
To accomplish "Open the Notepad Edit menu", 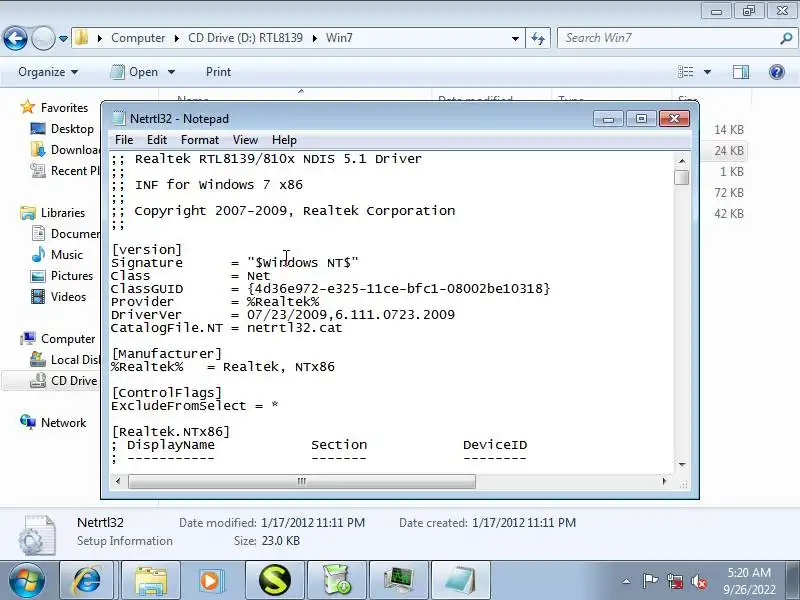I will tap(157, 140).
